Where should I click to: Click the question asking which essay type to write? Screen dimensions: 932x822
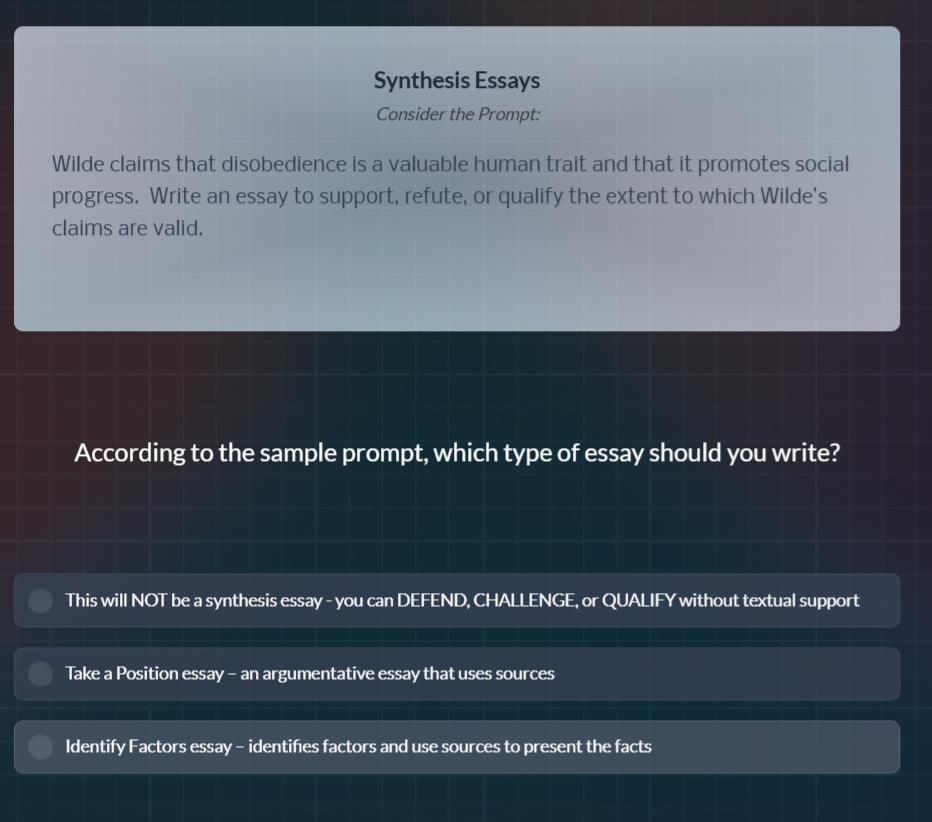pyautogui.click(x=456, y=452)
